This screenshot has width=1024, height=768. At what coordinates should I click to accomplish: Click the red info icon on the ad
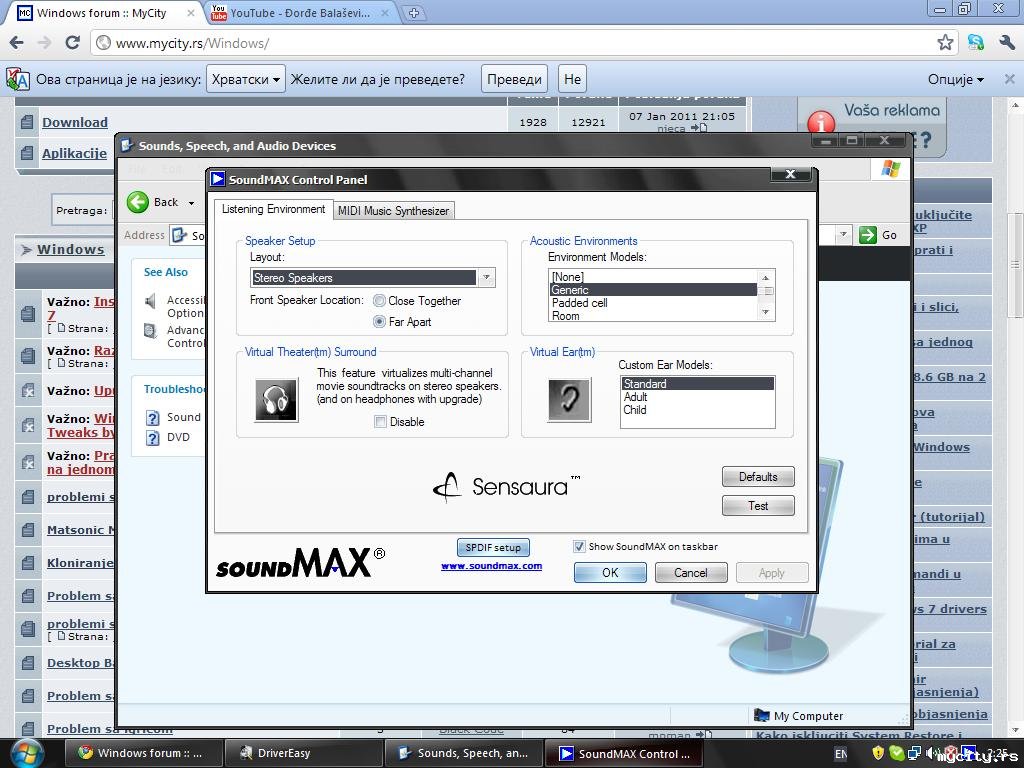[x=821, y=123]
